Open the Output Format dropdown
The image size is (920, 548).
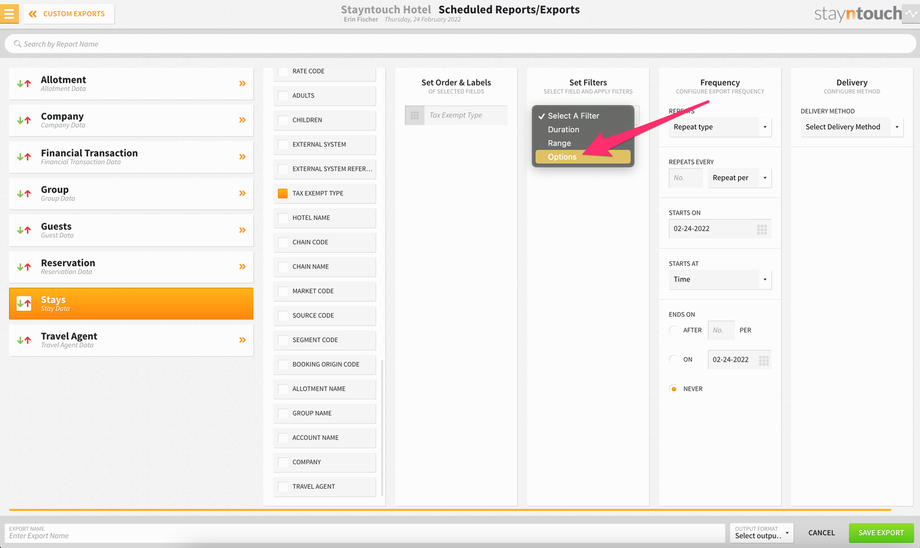[x=762, y=533]
